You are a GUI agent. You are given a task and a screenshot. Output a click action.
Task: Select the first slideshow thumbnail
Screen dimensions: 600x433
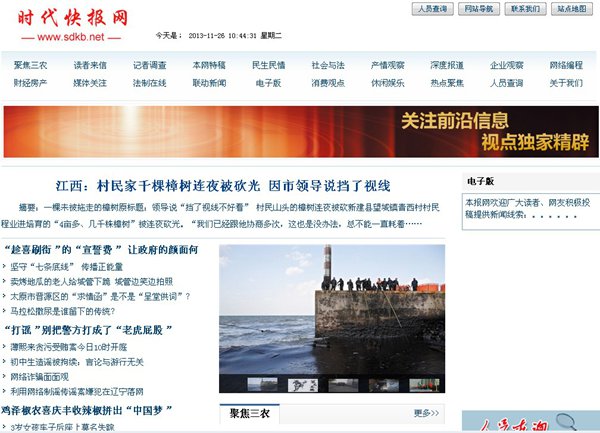[262, 384]
